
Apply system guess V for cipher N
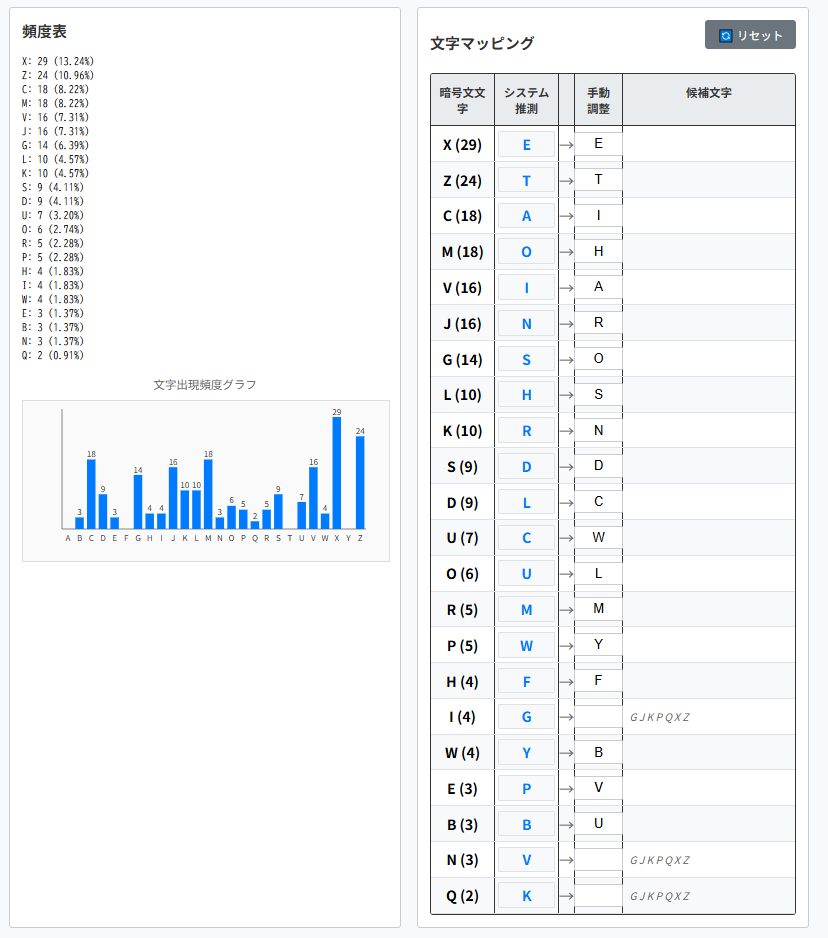[526, 860]
